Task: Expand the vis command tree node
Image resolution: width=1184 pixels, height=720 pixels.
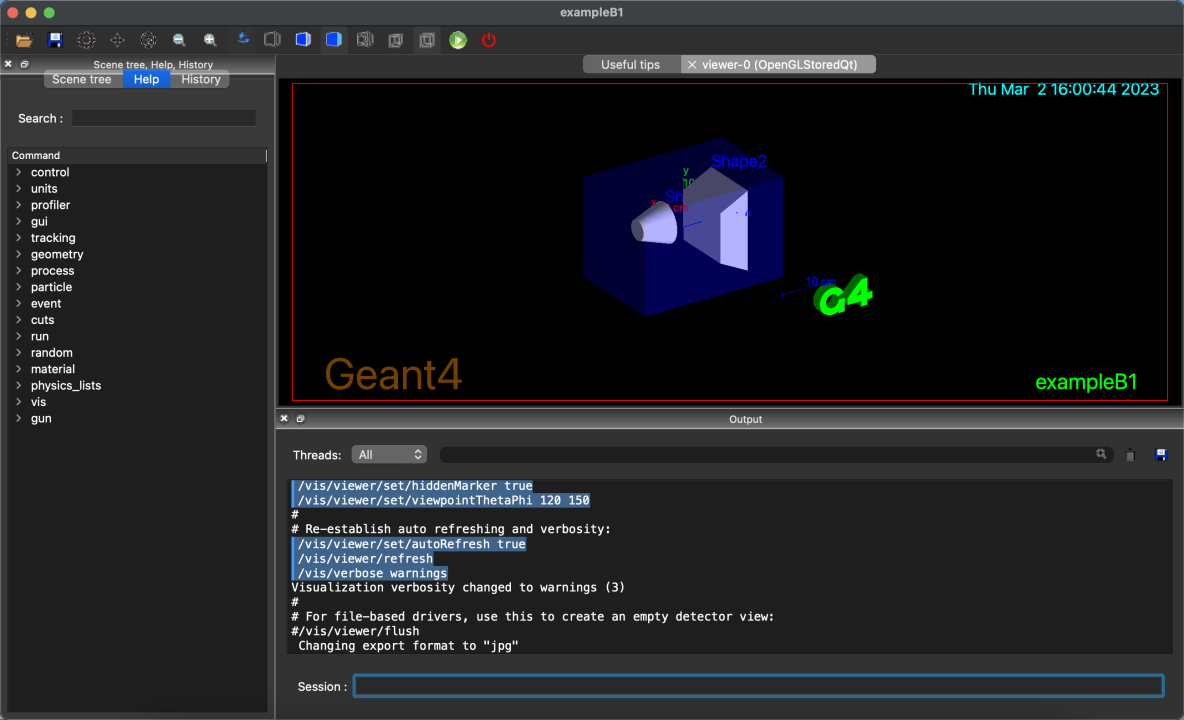Action: [19, 402]
